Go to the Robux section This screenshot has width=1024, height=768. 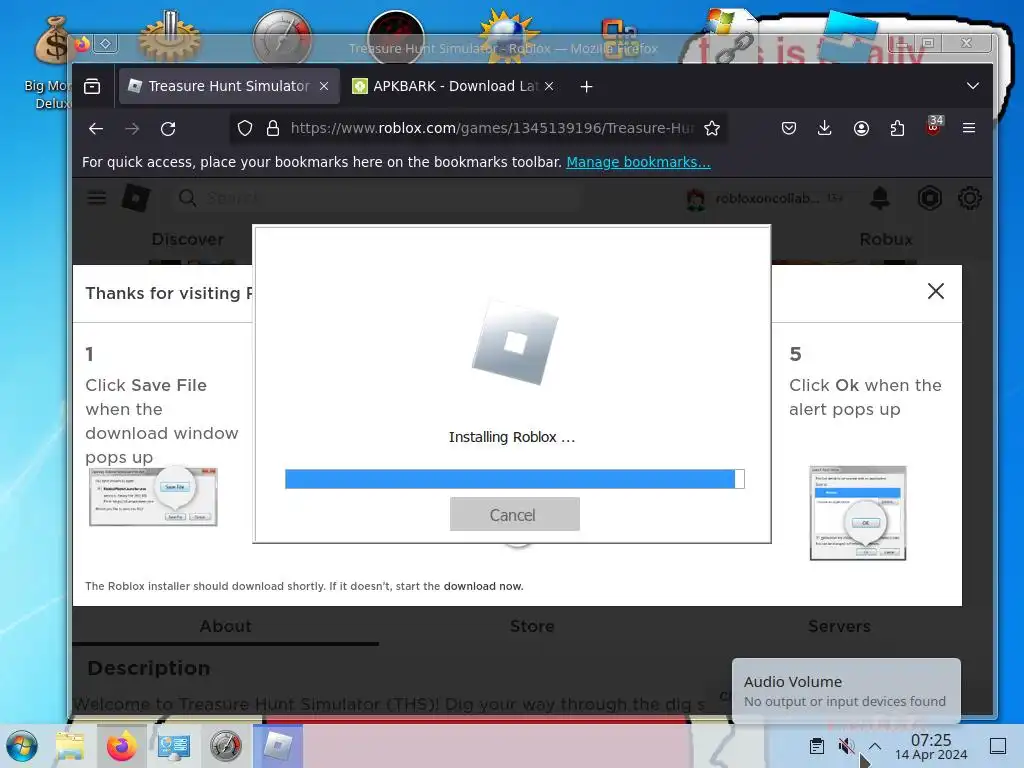click(886, 240)
